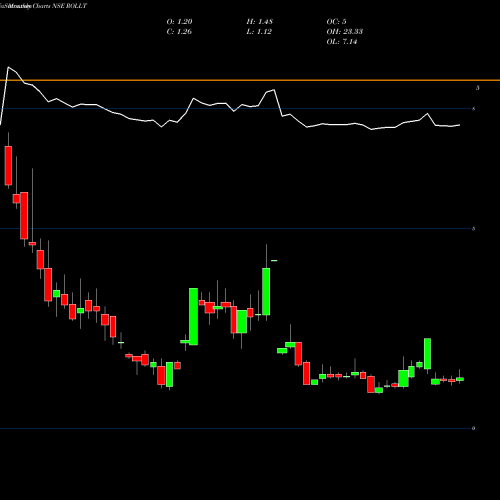Click the 'OH: 23.33' percentage value
The width and height of the screenshot is (500, 500).
click(x=345, y=32)
